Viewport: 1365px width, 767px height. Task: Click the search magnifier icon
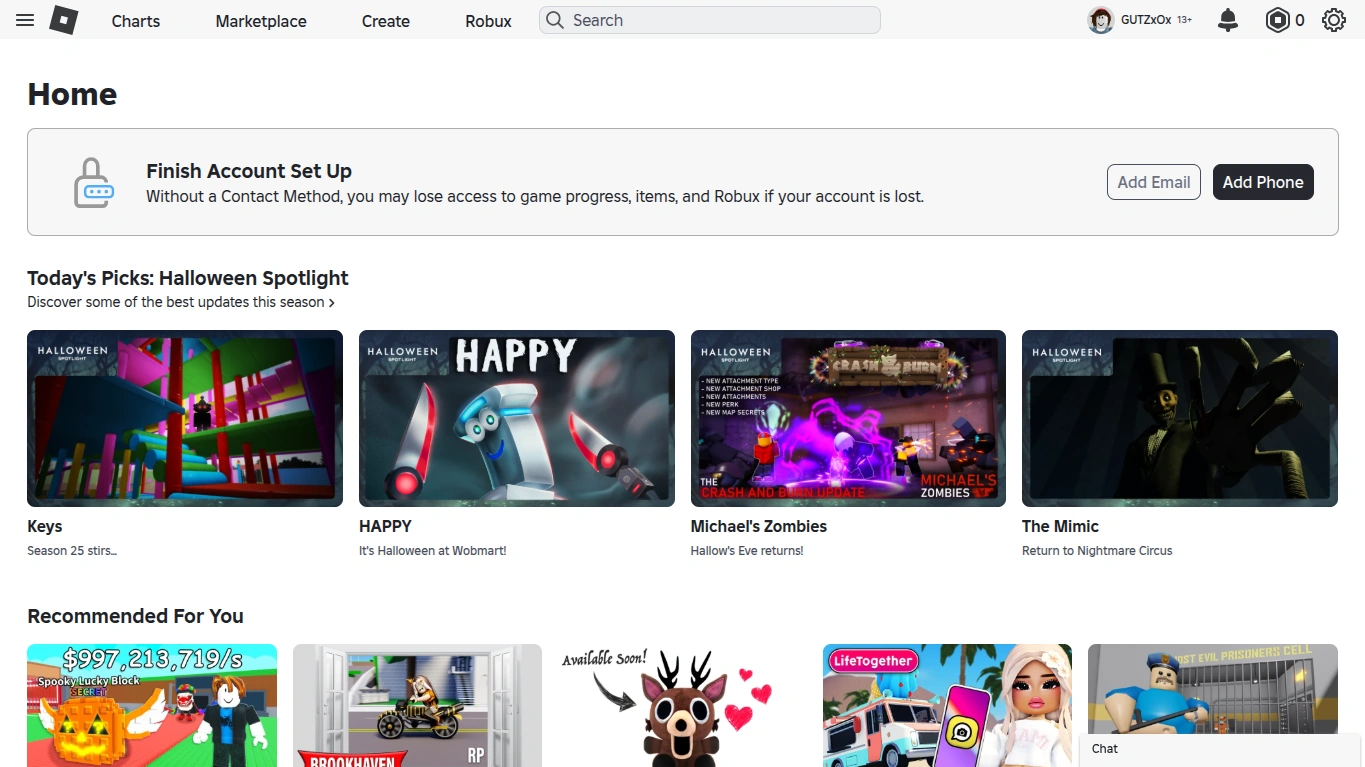pos(555,20)
